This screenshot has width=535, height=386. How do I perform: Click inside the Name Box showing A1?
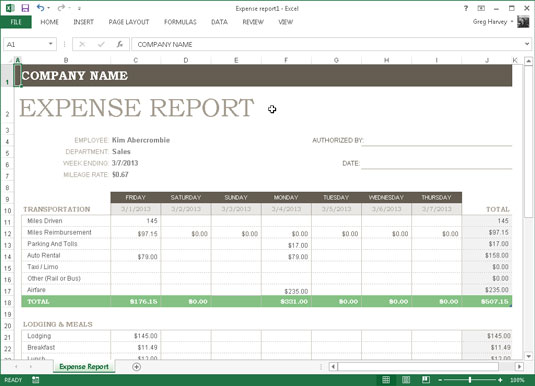coord(25,44)
